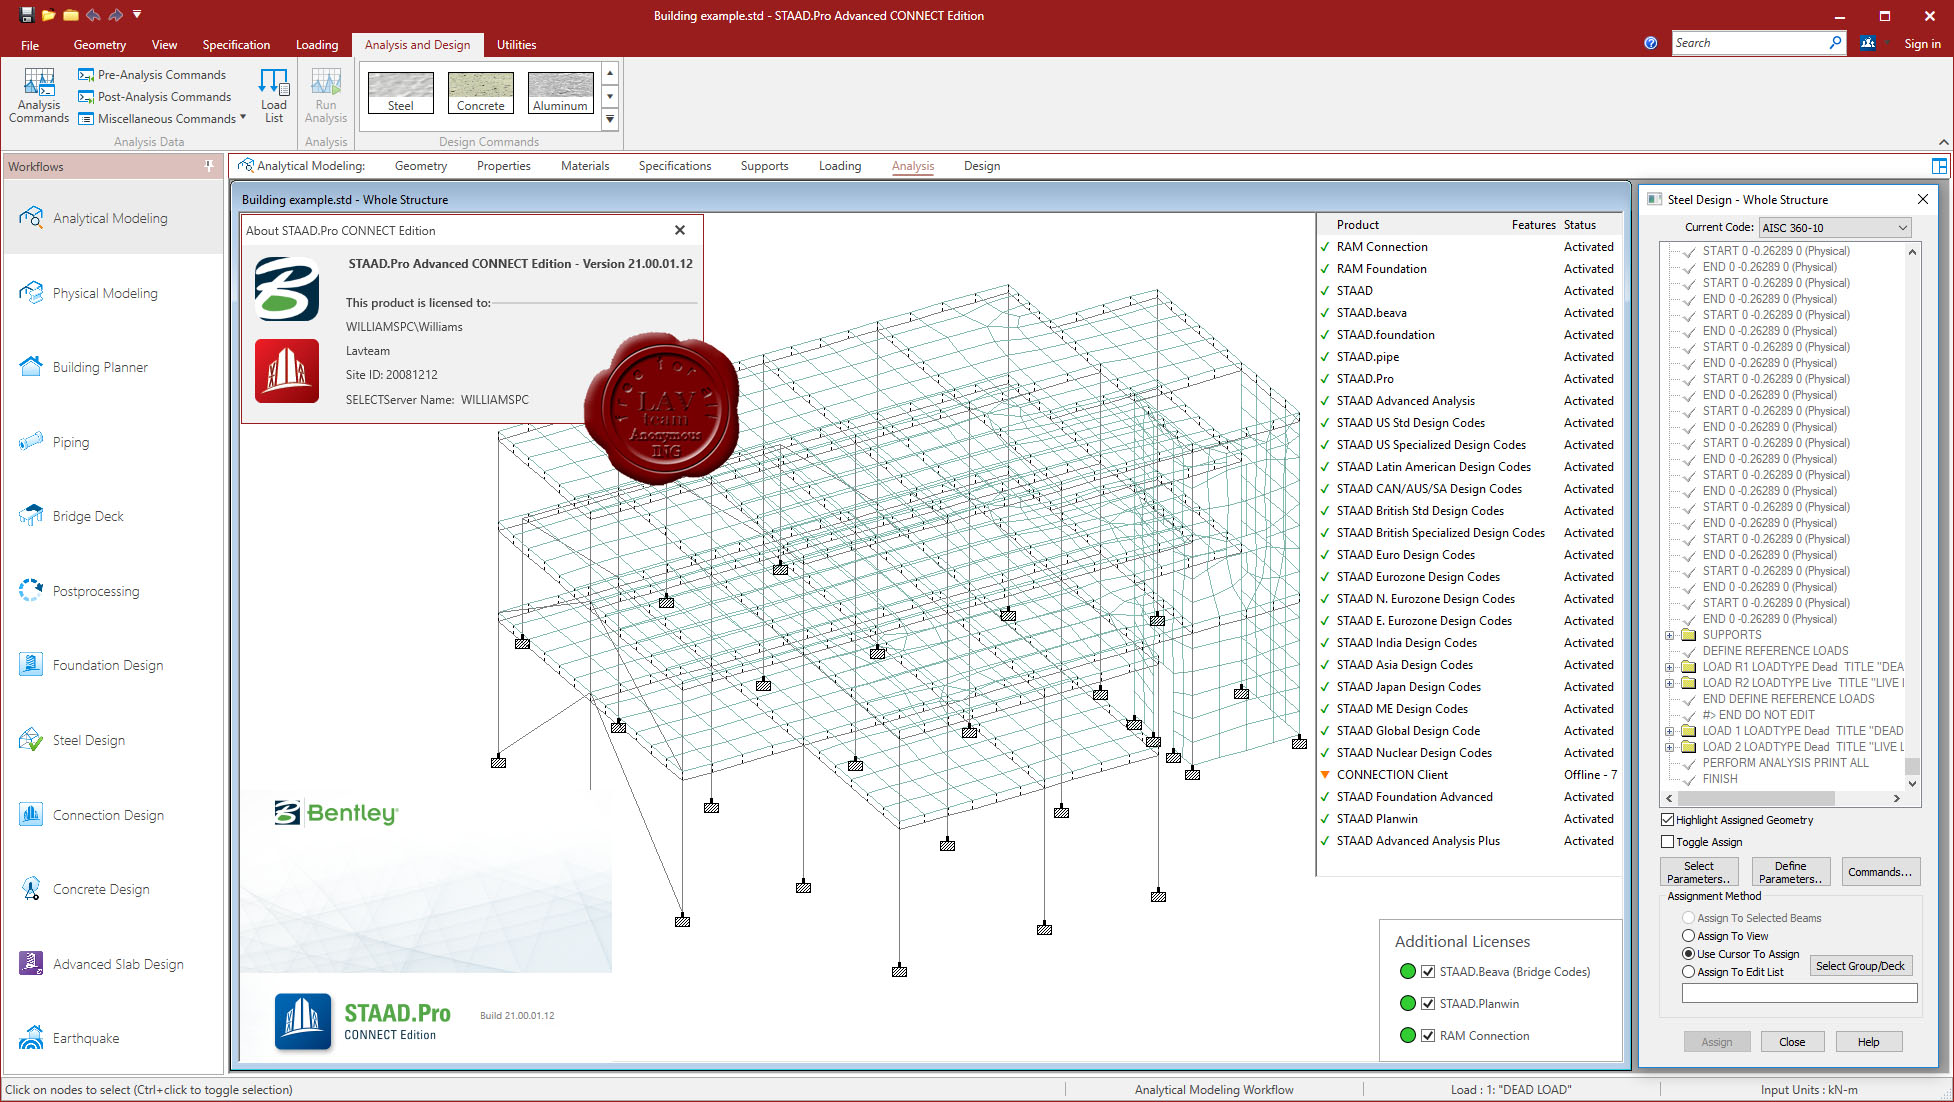Open the Utilities ribbon tab
Image resolution: width=1954 pixels, height=1102 pixels.
(516, 45)
